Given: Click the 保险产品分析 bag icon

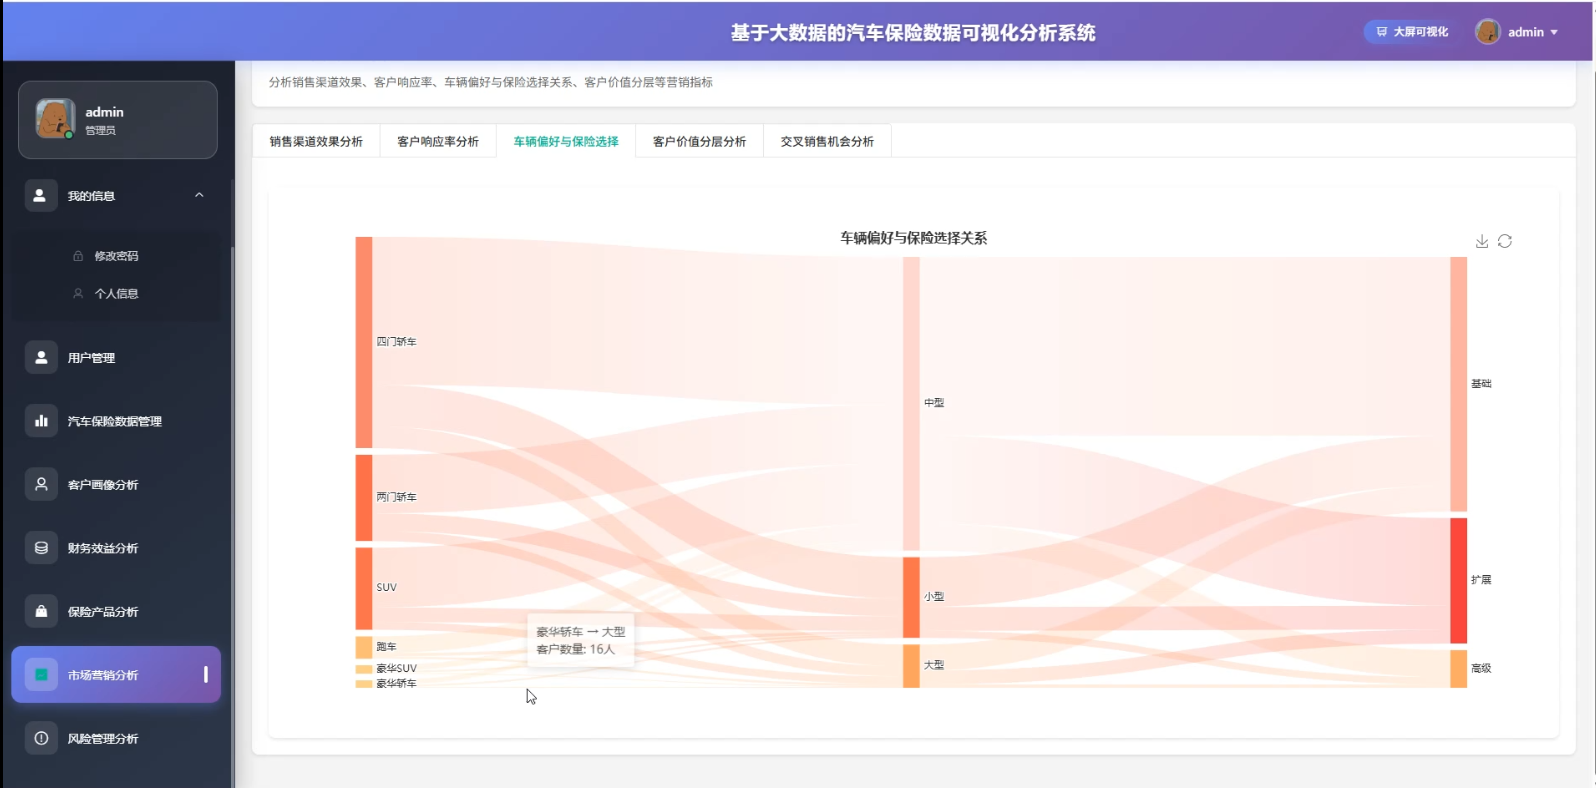Looking at the screenshot, I should pos(41,611).
